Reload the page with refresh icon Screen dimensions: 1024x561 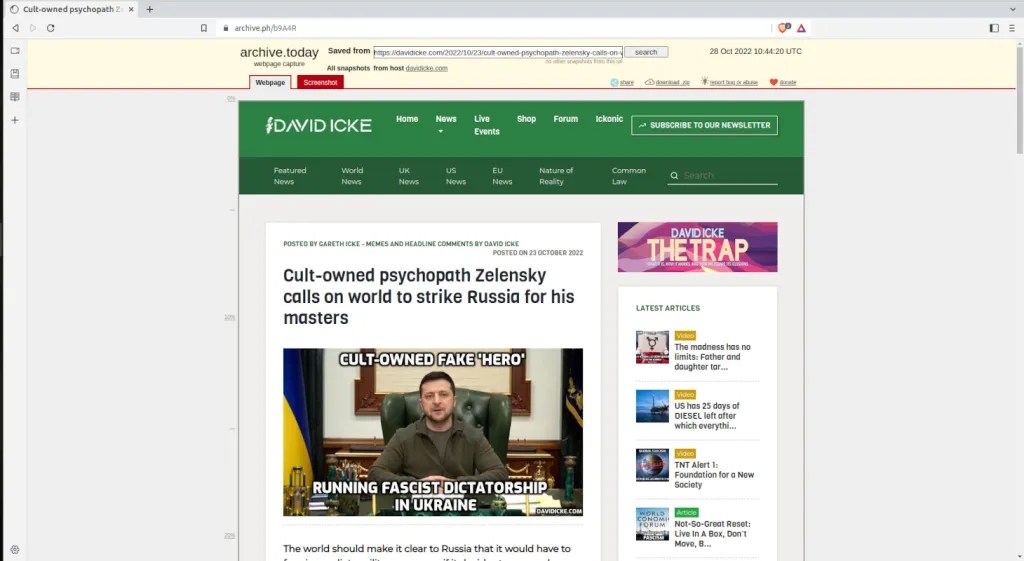tap(50, 28)
